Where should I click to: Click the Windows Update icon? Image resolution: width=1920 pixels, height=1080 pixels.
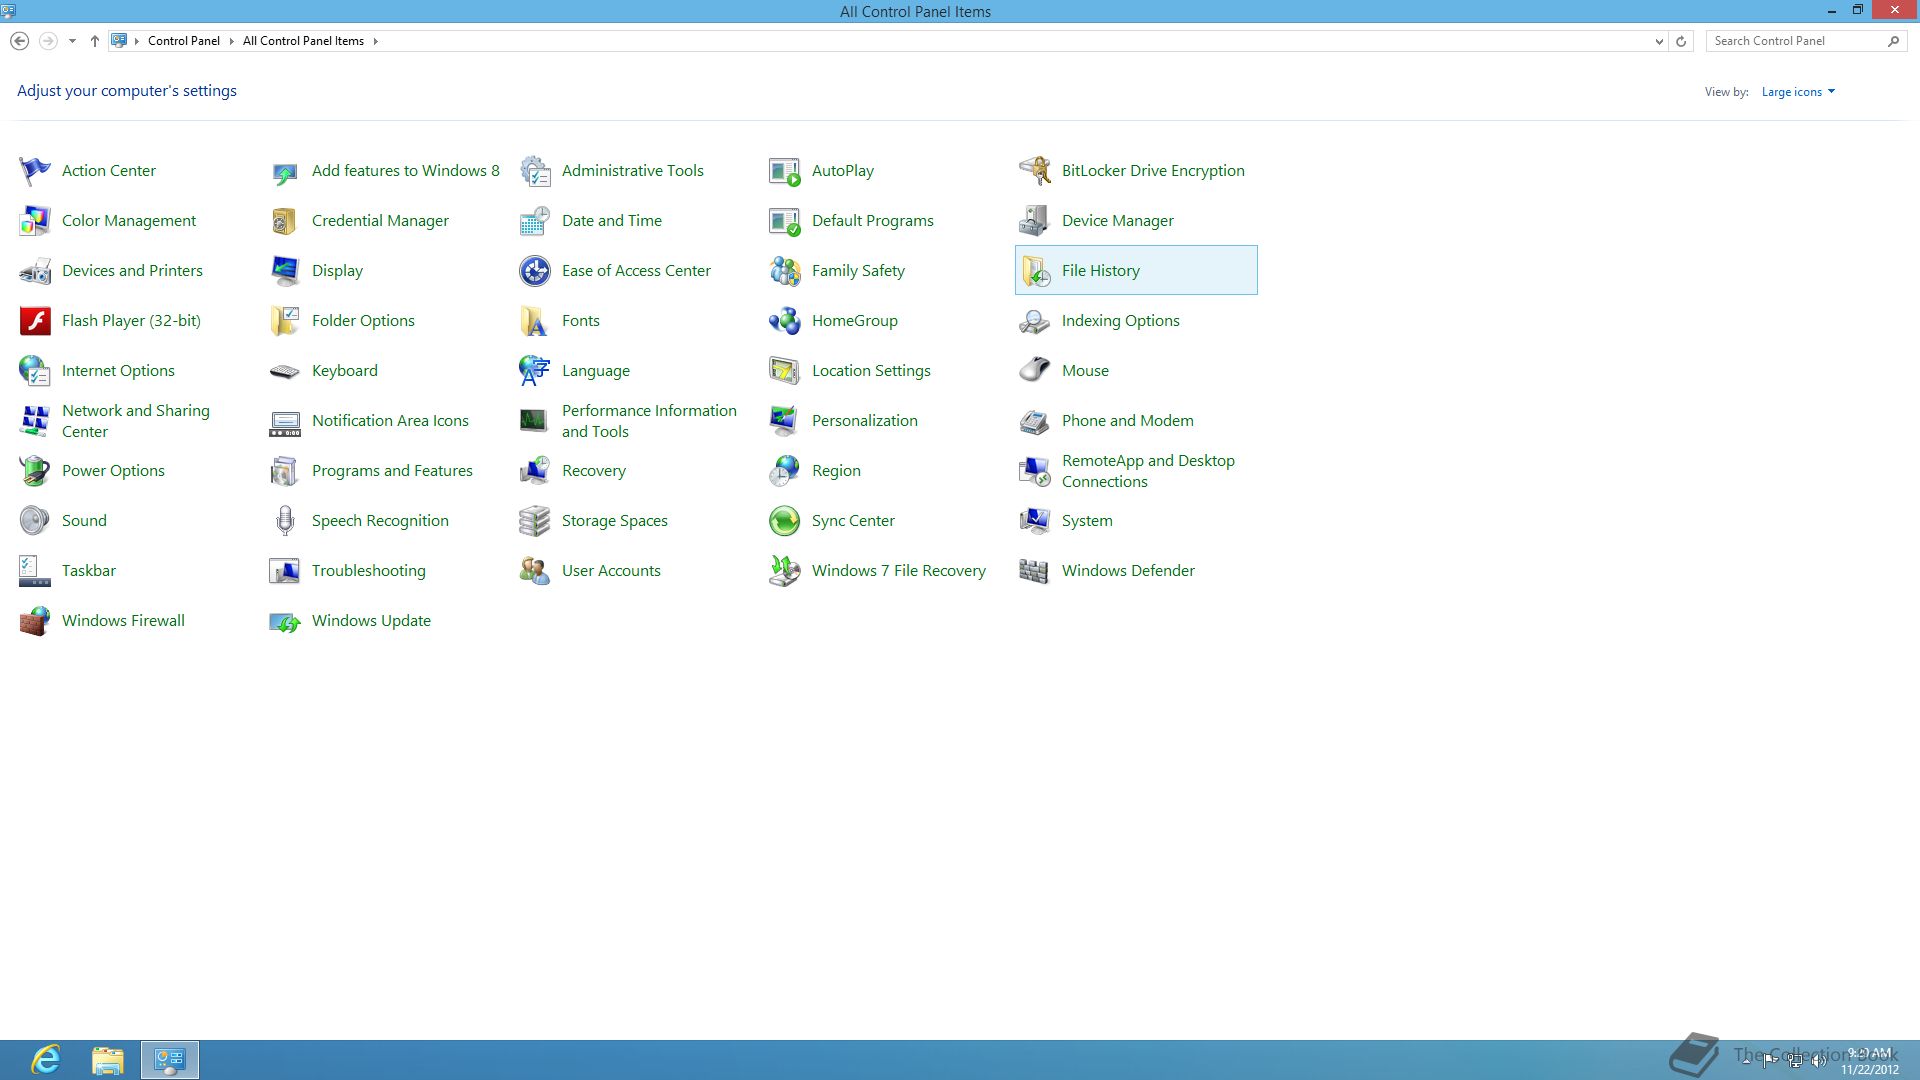pos(285,621)
